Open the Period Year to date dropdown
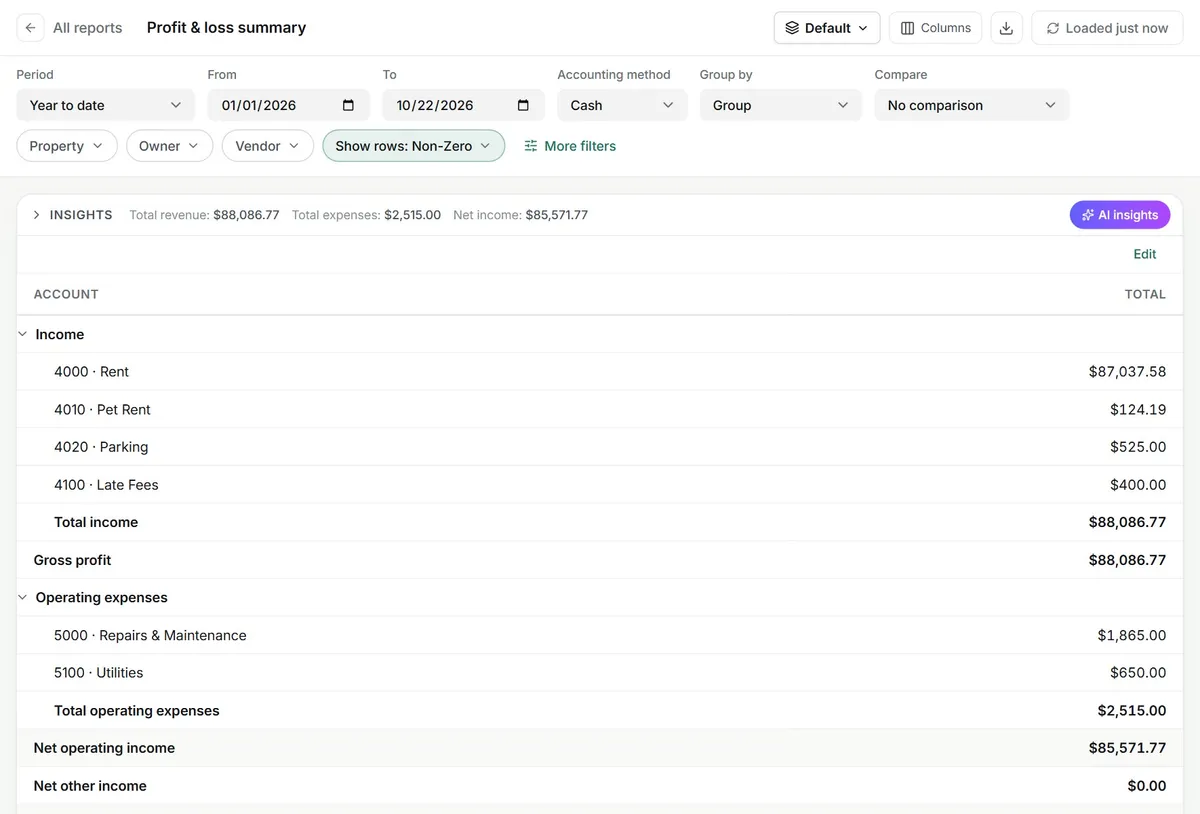The width and height of the screenshot is (1200, 814). pyautogui.click(x=106, y=105)
